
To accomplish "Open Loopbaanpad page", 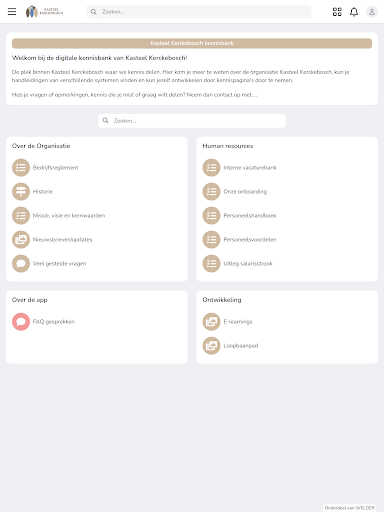I will tap(241, 346).
